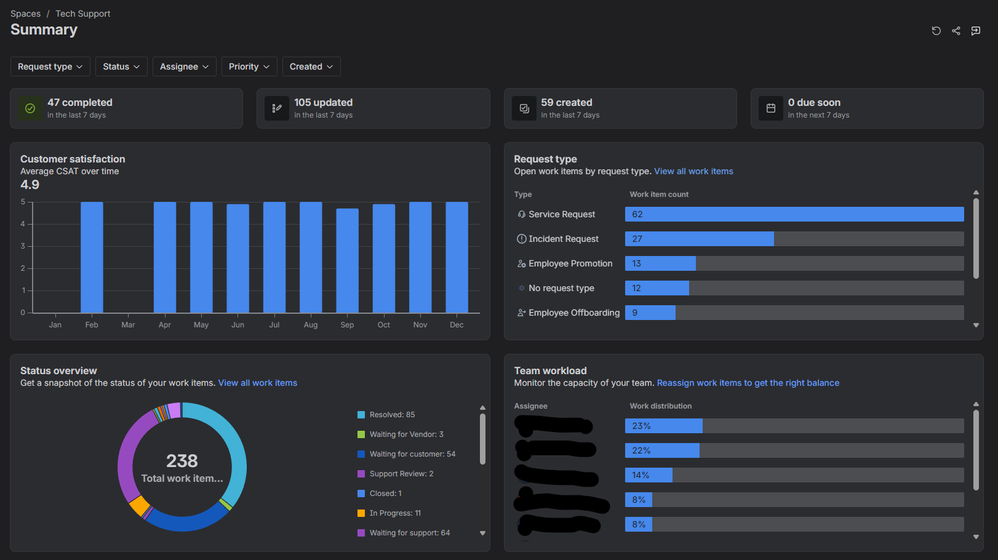The width and height of the screenshot is (998, 560).
Task: Open the Priority filter dropdown
Action: tap(249, 66)
